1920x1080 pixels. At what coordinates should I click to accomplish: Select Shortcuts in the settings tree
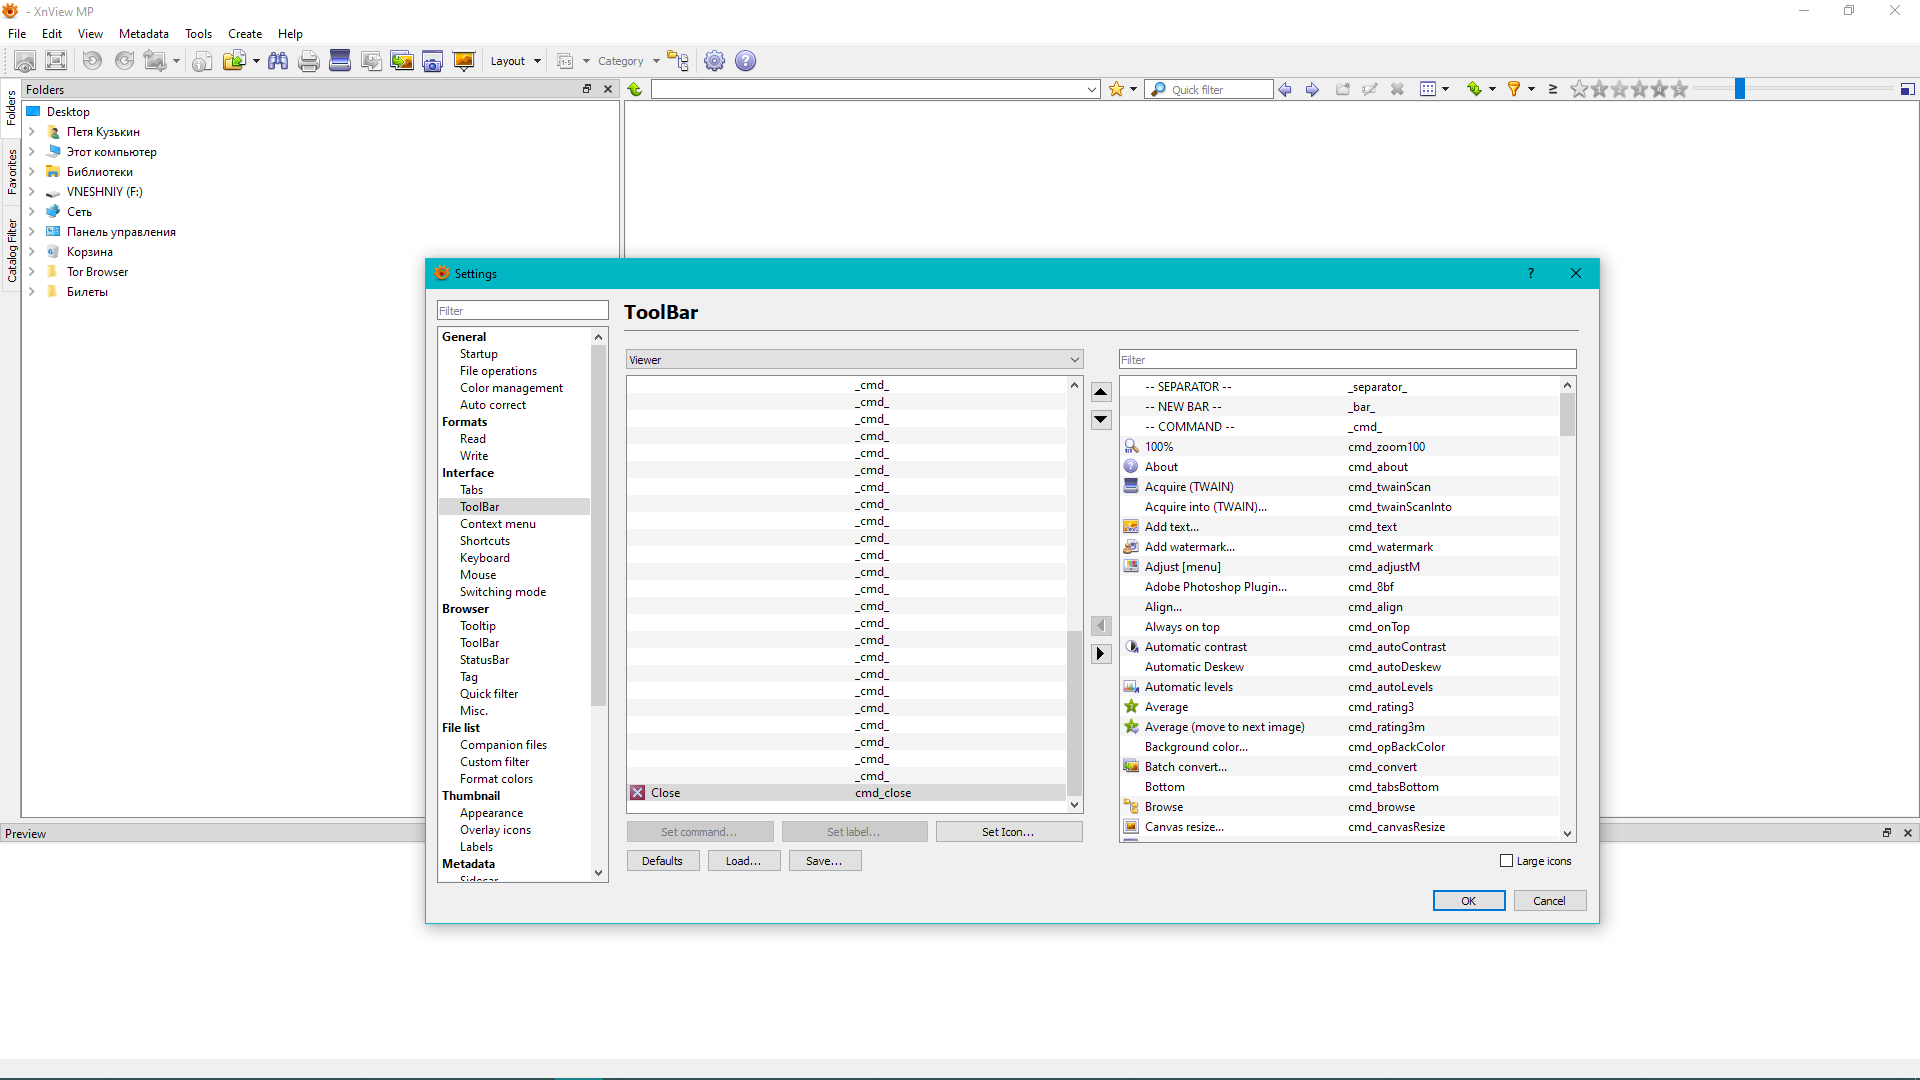tap(484, 541)
